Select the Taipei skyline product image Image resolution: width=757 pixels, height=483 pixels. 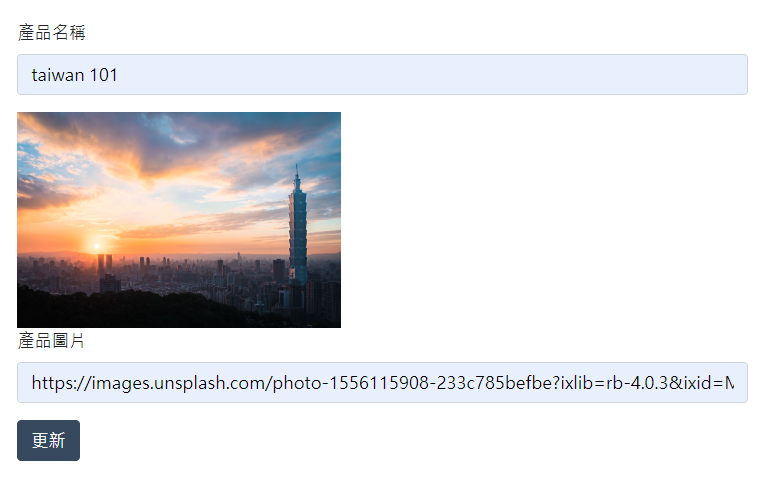pyautogui.click(x=179, y=220)
